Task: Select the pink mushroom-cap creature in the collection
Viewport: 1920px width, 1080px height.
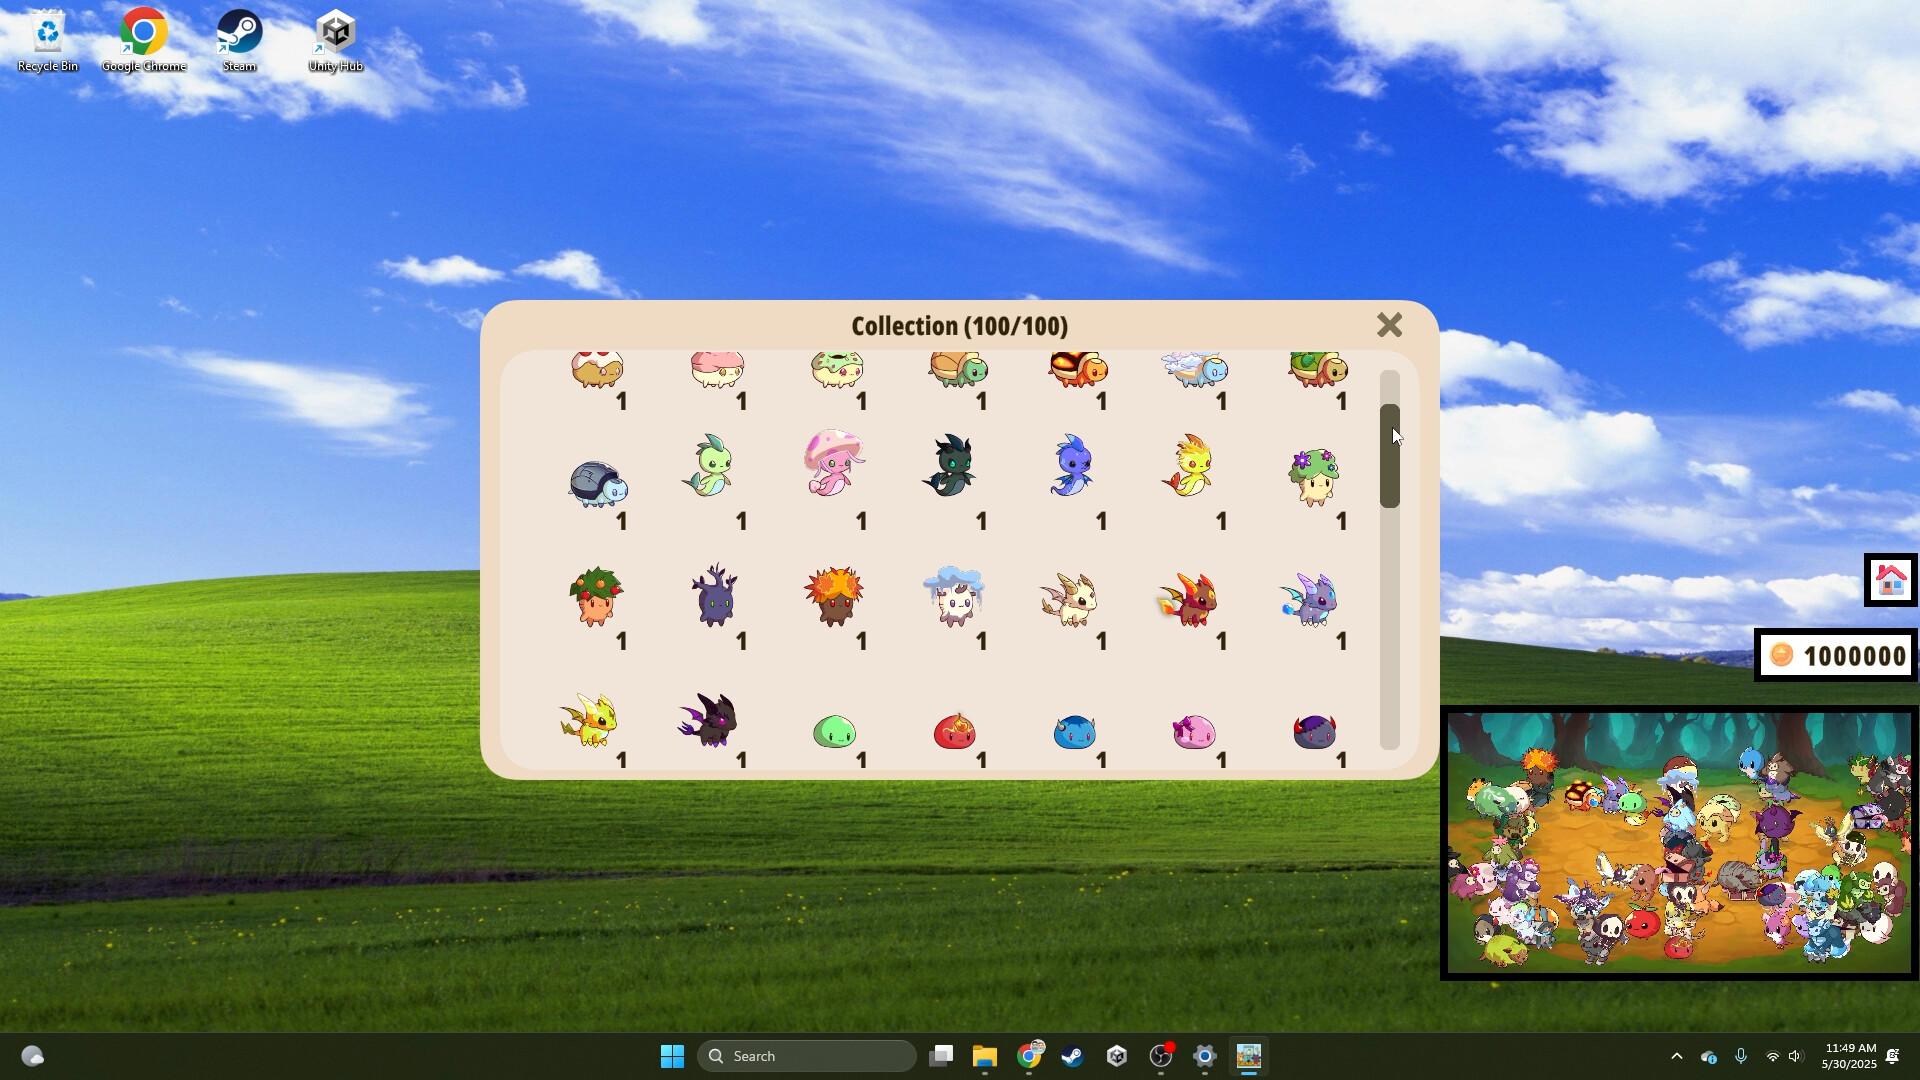Action: (x=835, y=465)
